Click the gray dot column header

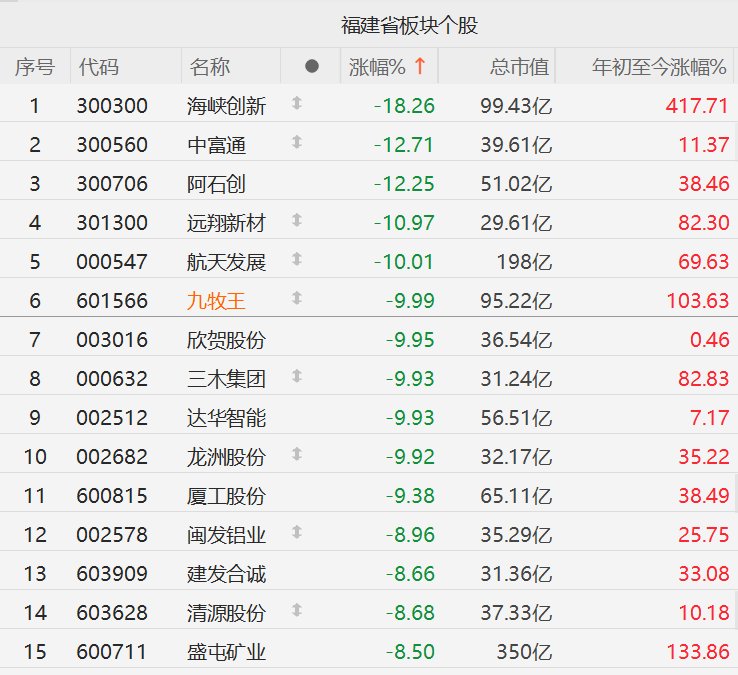[311, 67]
